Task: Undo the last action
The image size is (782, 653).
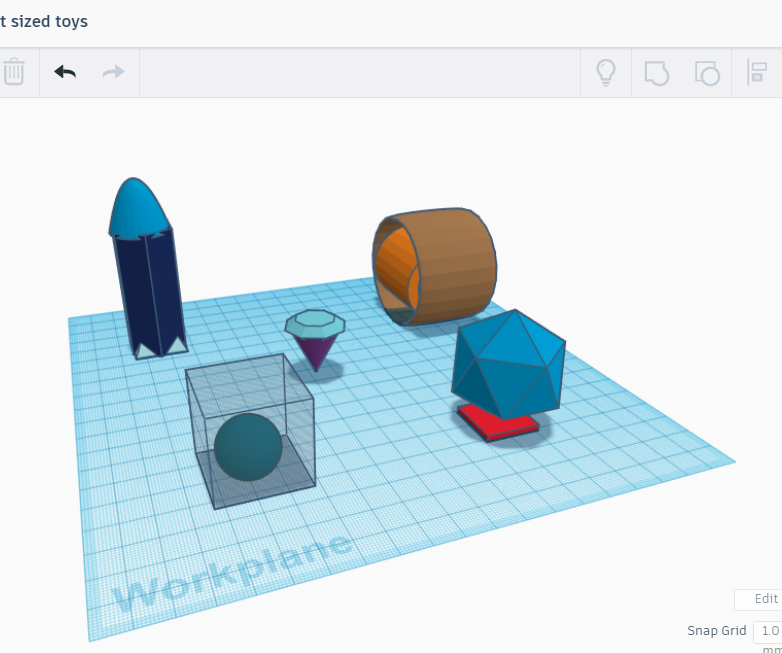Action: click(x=65, y=72)
